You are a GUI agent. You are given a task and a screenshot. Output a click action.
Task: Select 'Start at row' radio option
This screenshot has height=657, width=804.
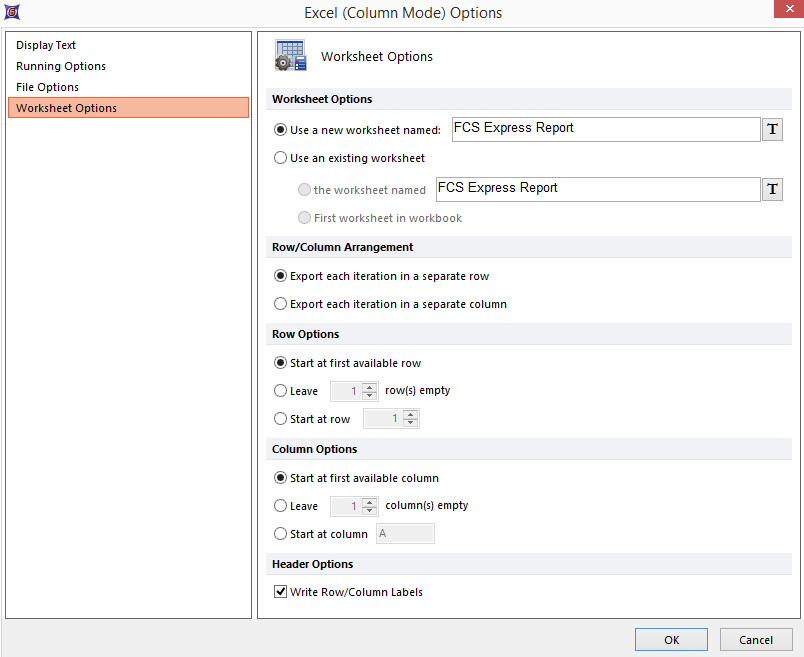(x=281, y=419)
